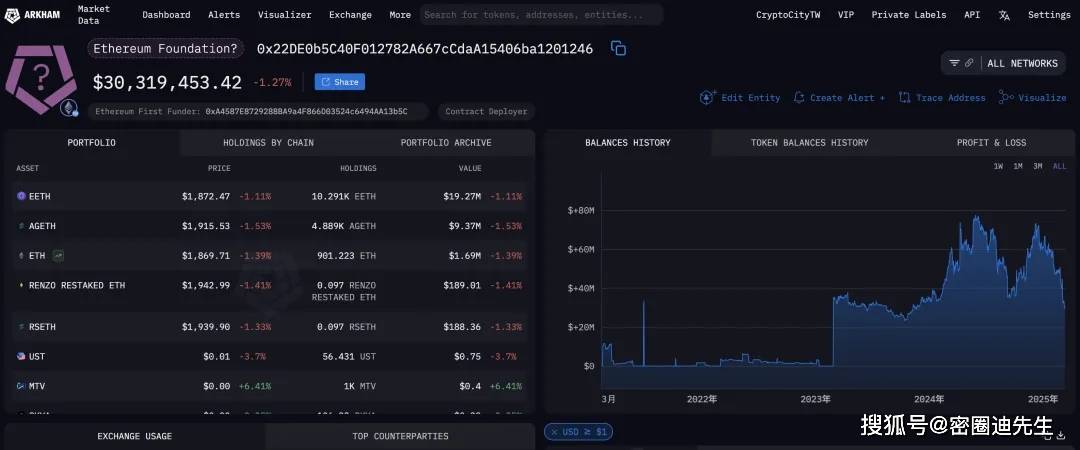Open Trace Address tool
Viewport: 1080px width, 450px height.
pyautogui.click(x=942, y=98)
